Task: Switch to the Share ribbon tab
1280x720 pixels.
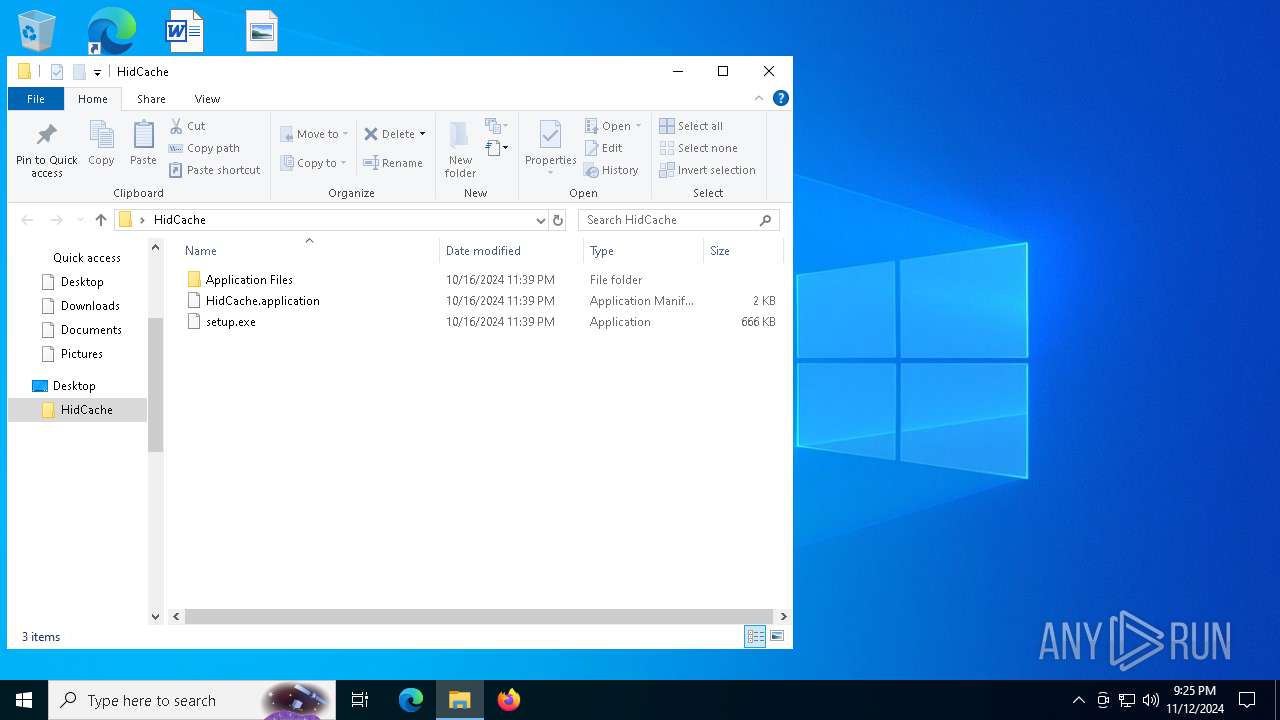Action: [x=151, y=99]
